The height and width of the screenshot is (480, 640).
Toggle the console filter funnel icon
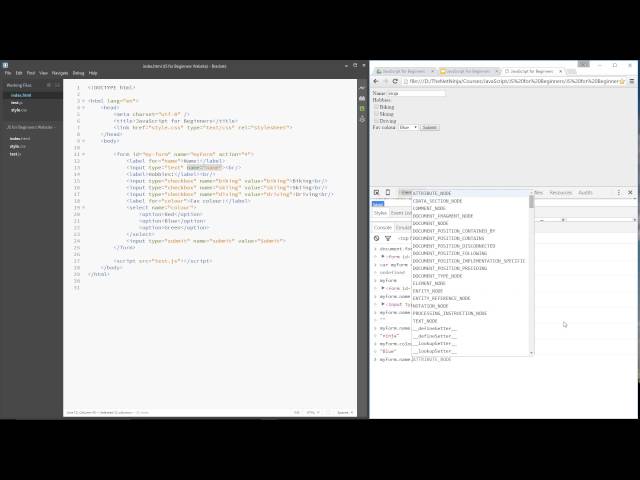[388, 238]
